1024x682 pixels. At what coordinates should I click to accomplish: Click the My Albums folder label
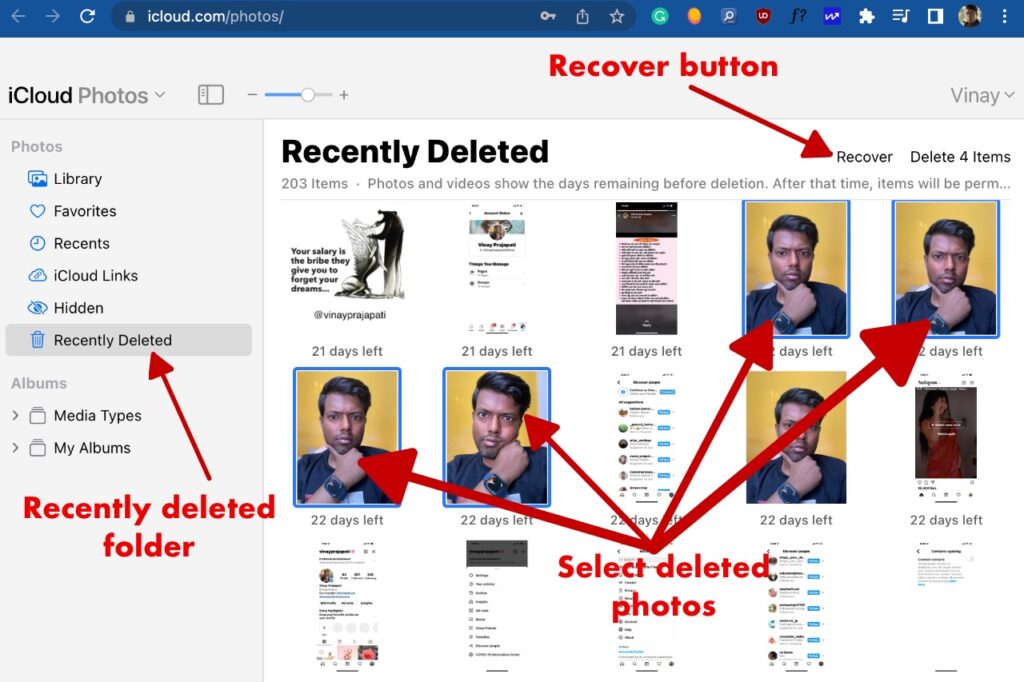coord(92,448)
